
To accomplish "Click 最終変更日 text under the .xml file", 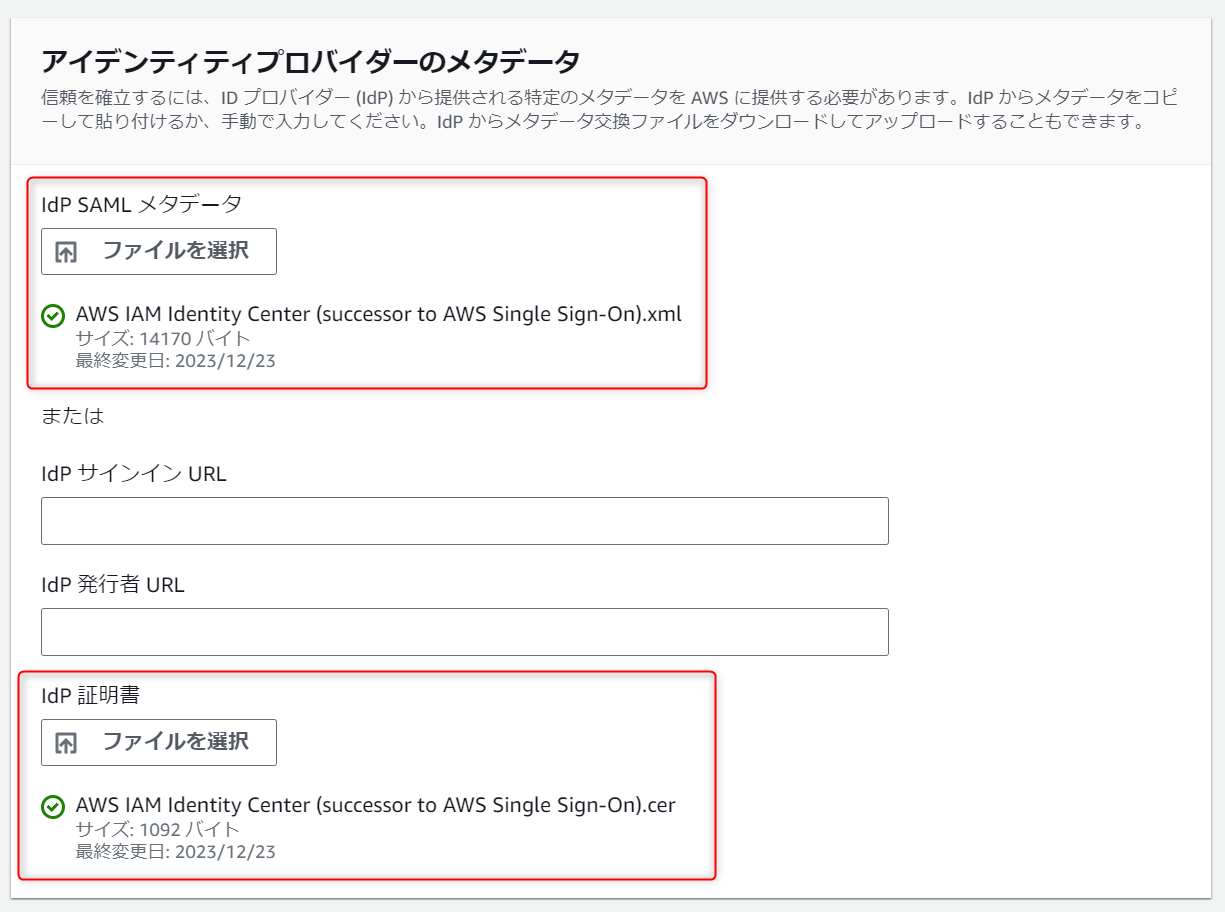I will click(176, 361).
